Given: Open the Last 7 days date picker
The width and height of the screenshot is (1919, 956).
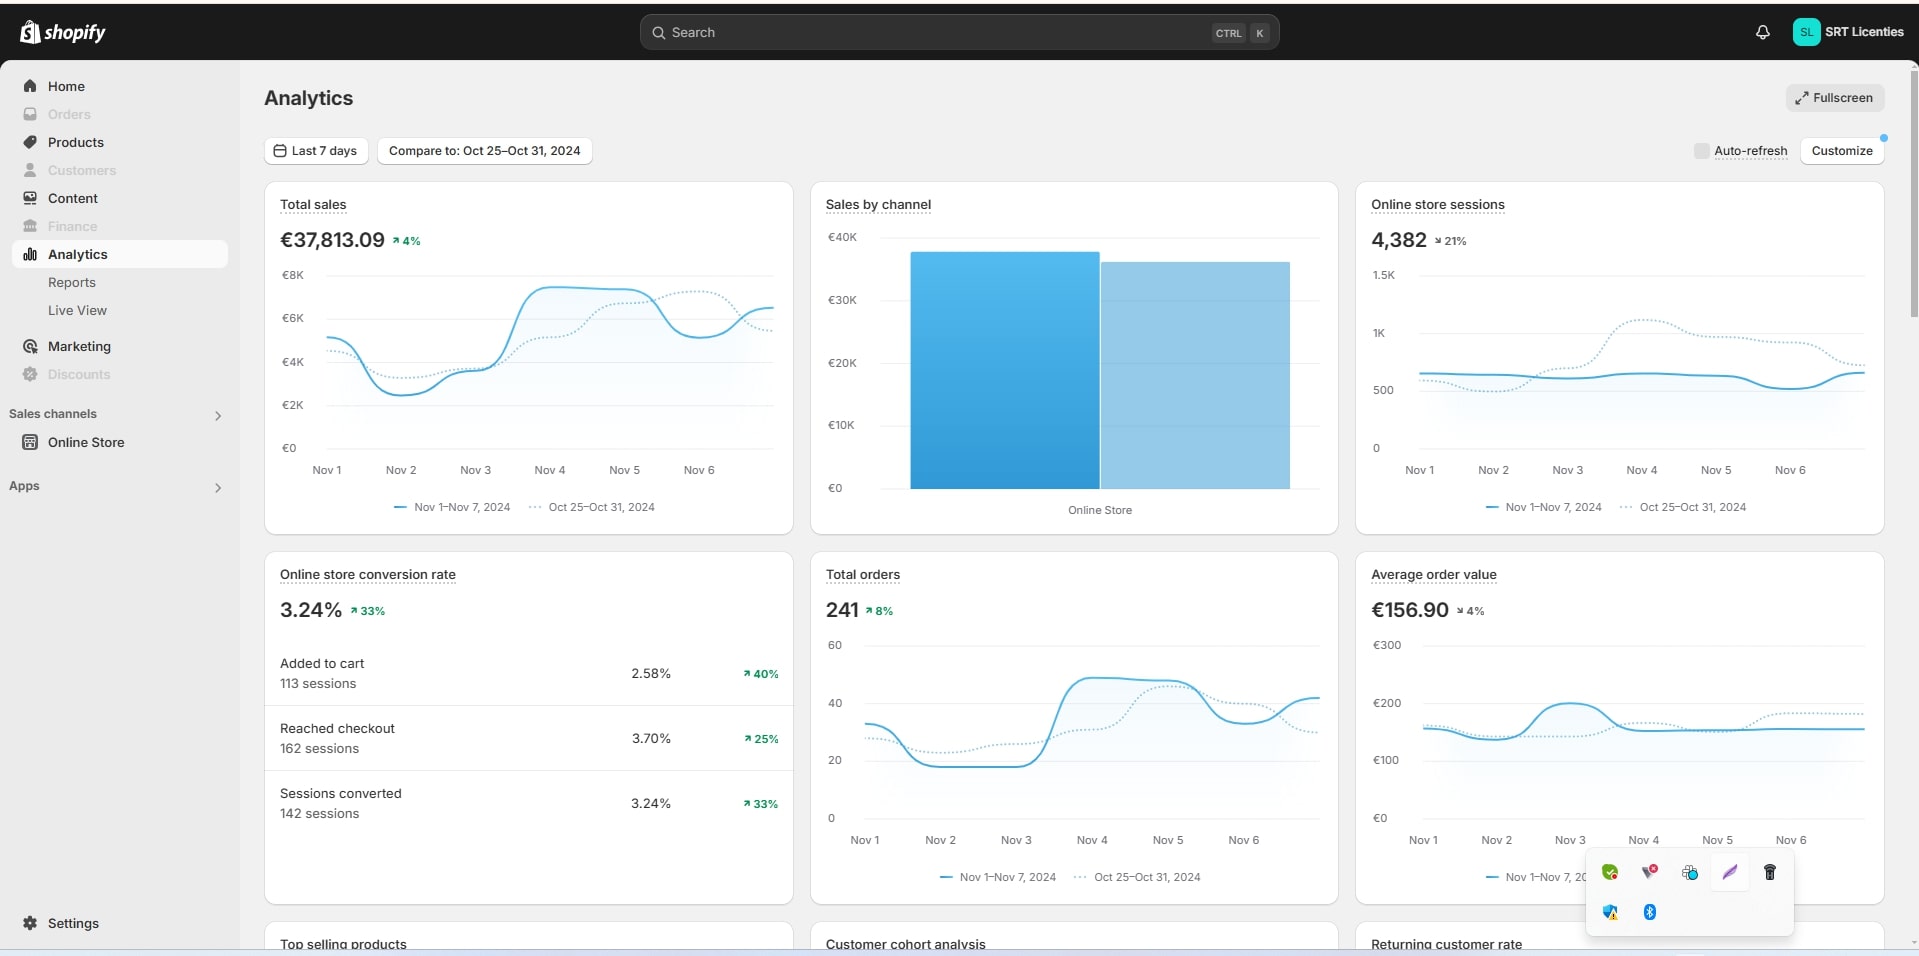Looking at the screenshot, I should (x=316, y=151).
